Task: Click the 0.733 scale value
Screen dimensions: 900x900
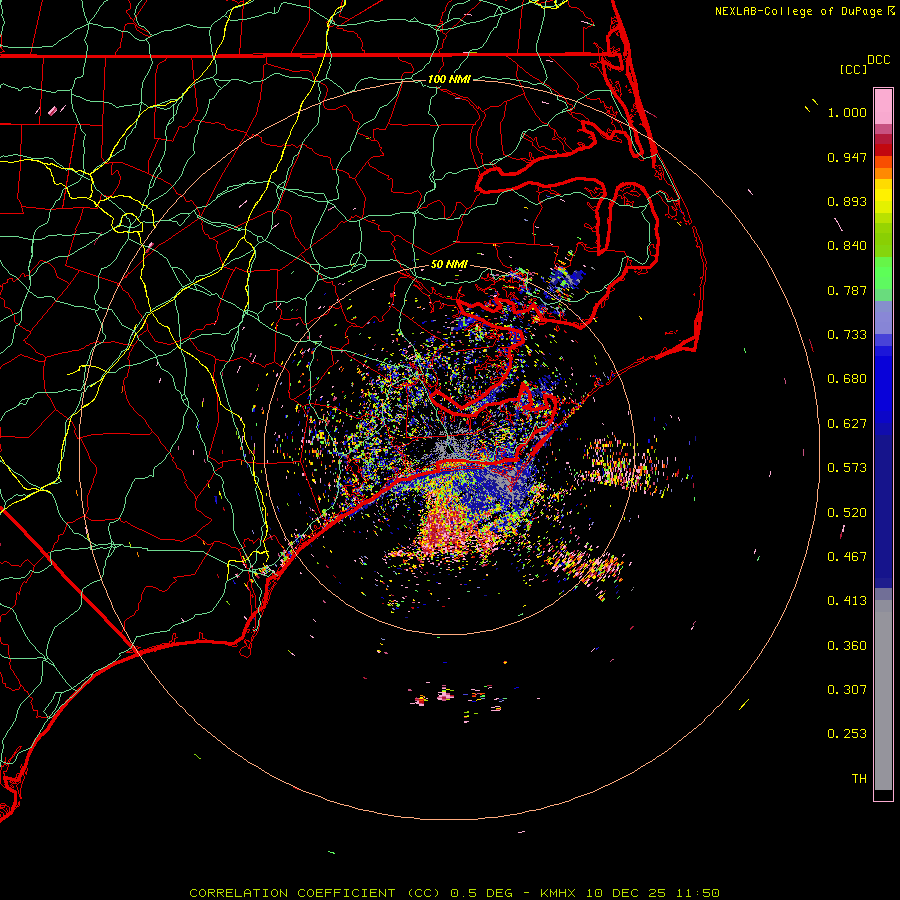Action: click(847, 335)
